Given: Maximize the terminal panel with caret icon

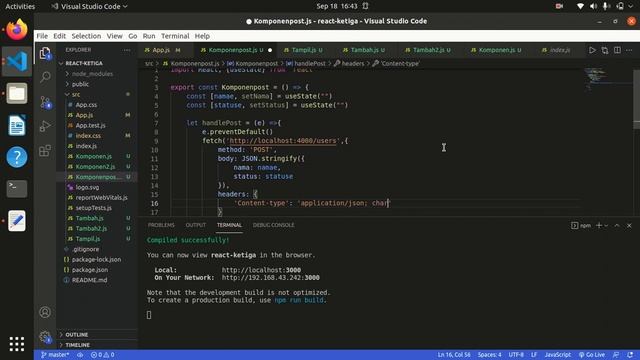Looking at the screenshot, I should (617, 225).
